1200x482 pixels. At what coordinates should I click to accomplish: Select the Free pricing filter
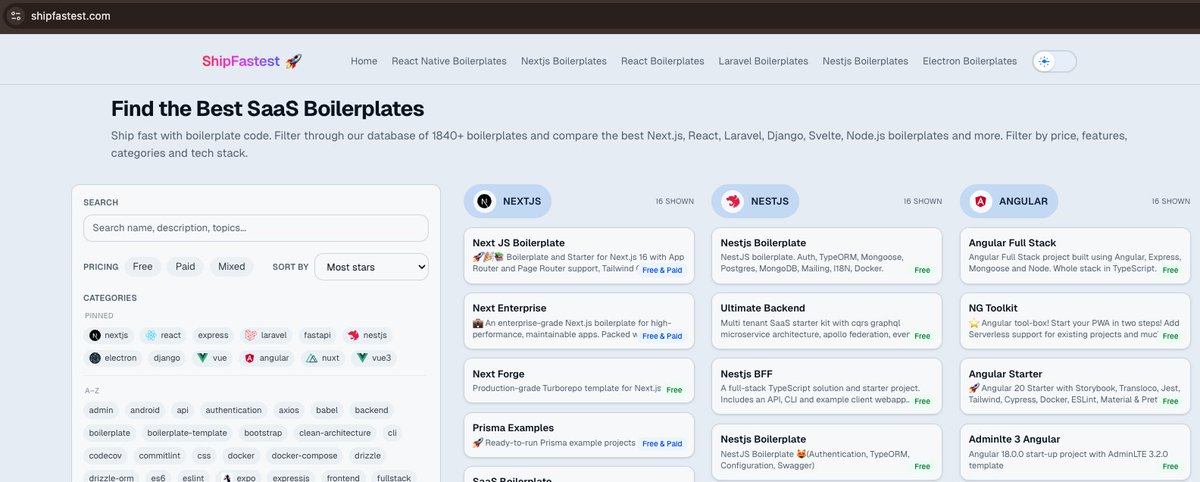pos(143,267)
